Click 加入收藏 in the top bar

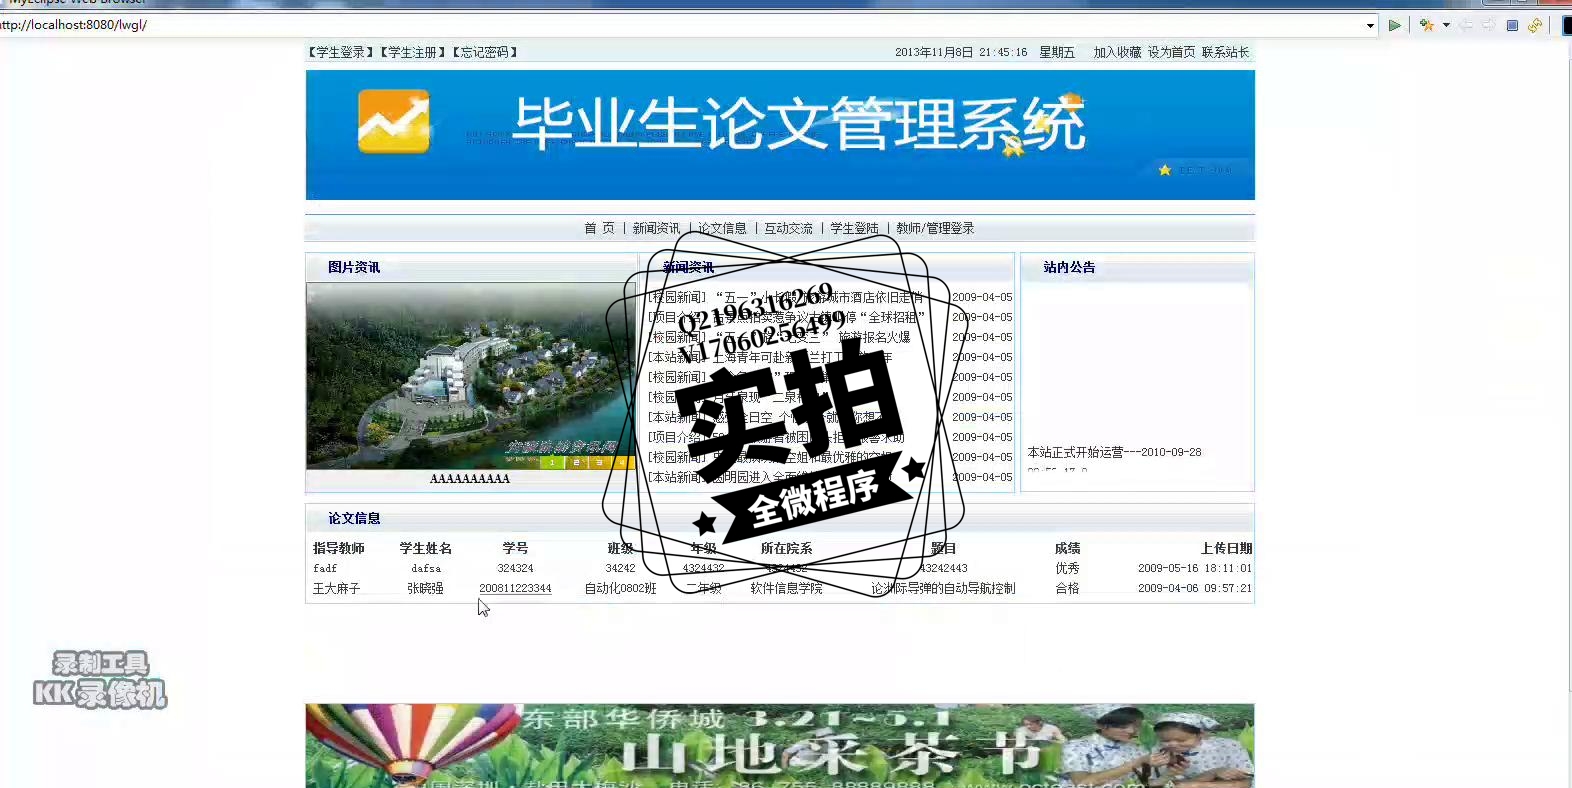click(x=1117, y=52)
